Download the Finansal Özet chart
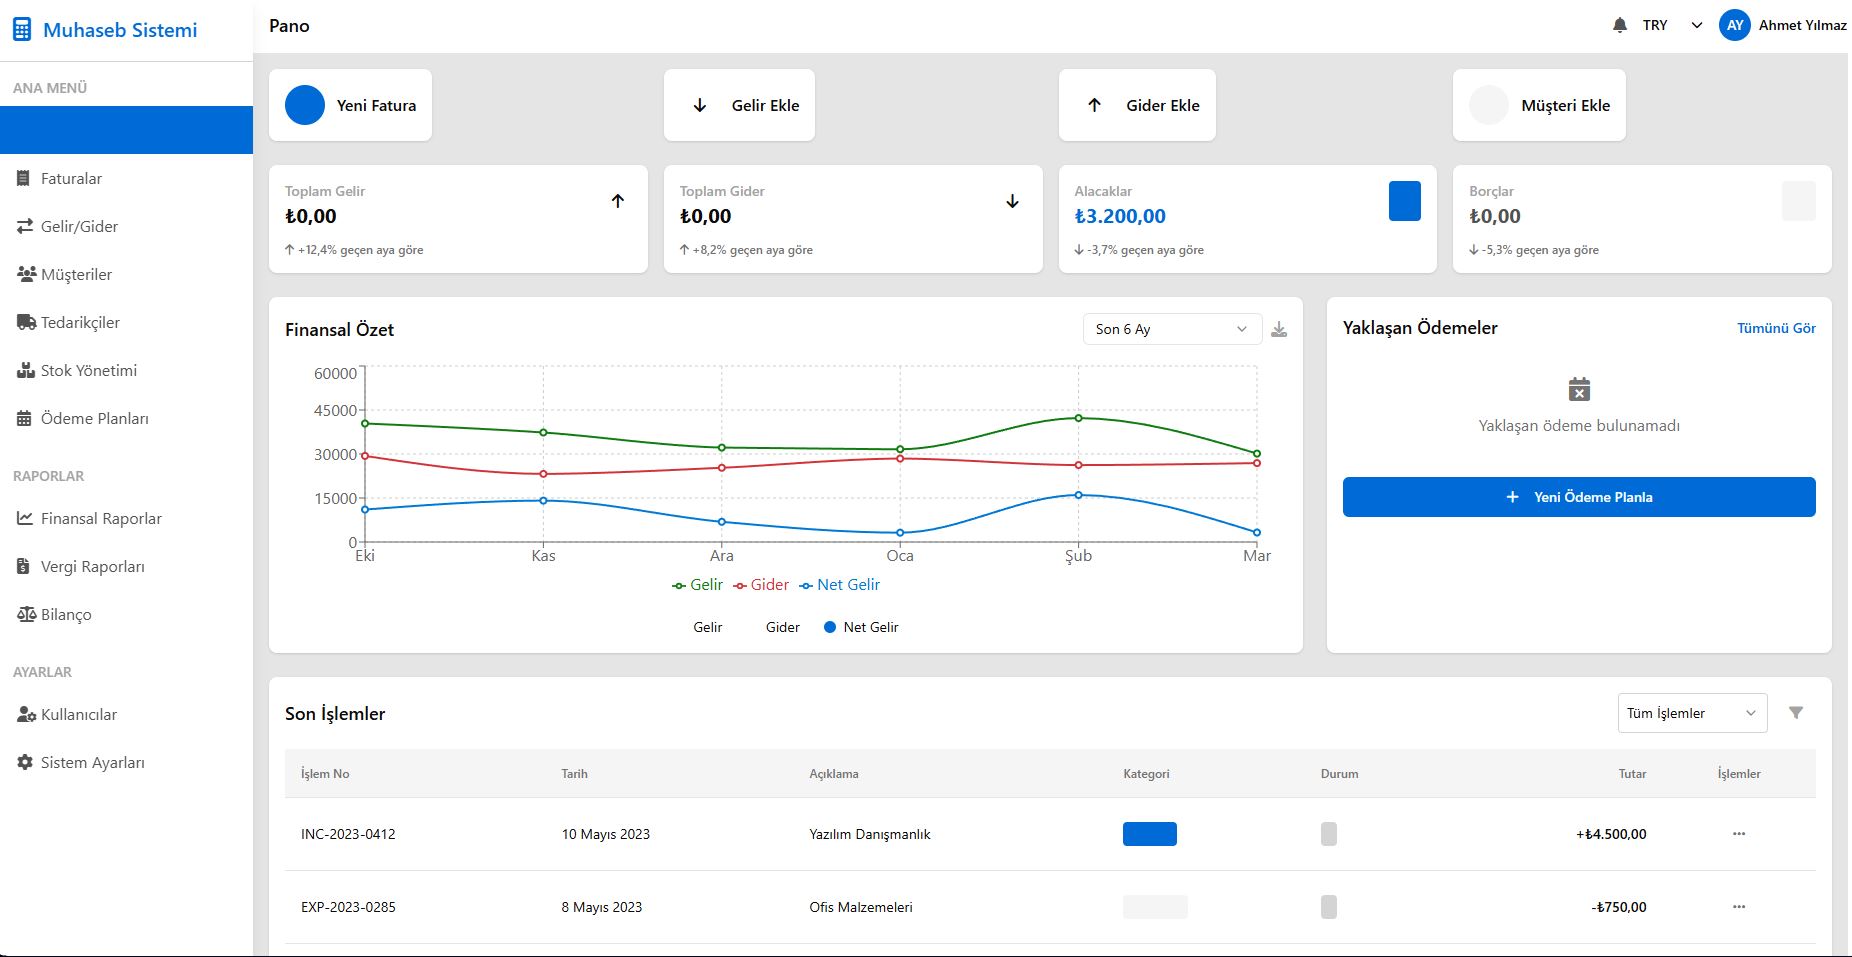This screenshot has height=957, width=1852. [x=1278, y=330]
